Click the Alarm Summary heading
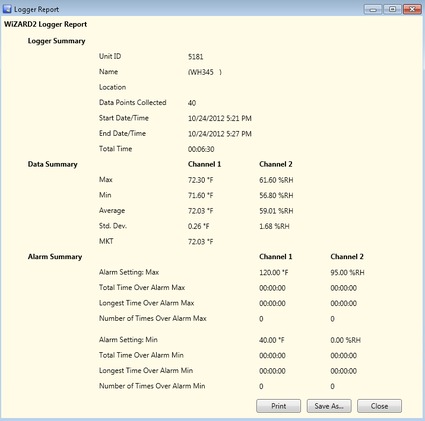 [x=55, y=257]
